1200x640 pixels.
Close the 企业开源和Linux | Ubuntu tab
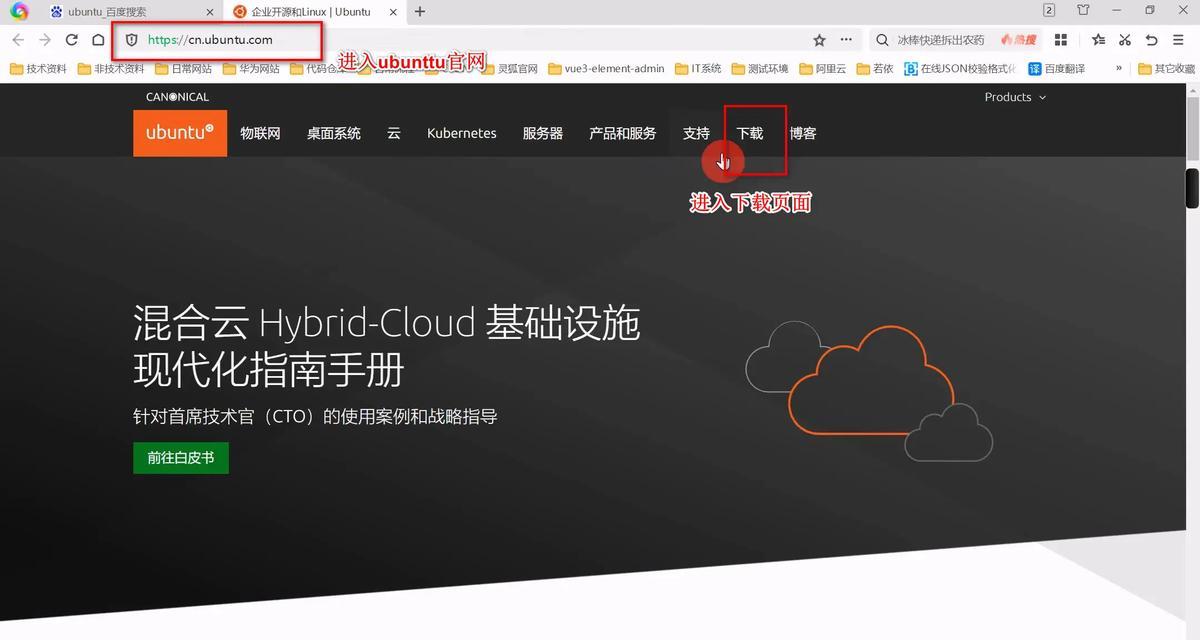(x=392, y=12)
